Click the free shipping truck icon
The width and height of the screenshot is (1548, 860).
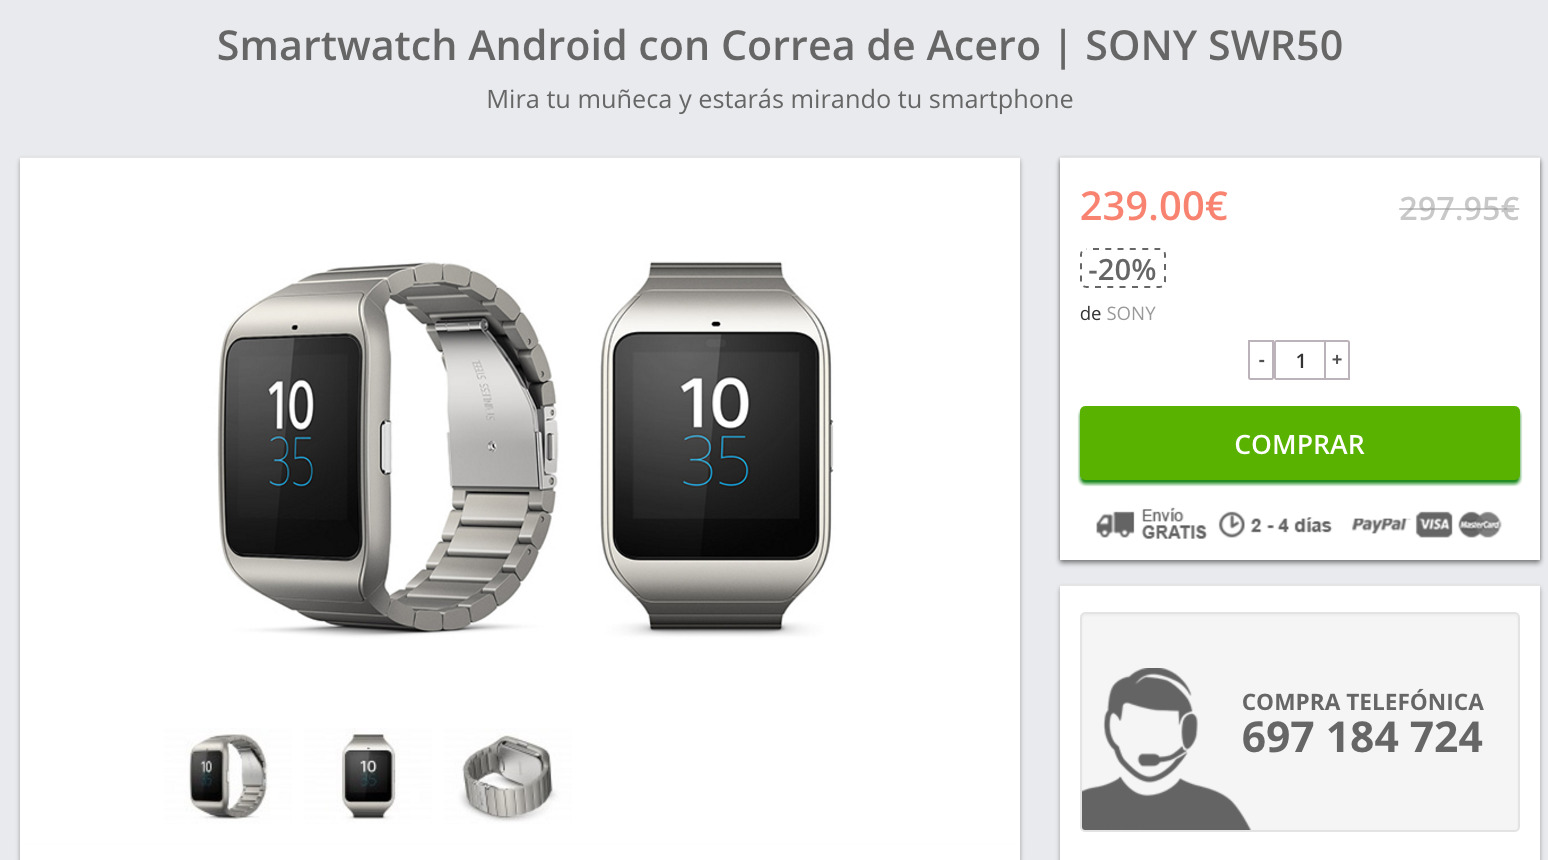pyautogui.click(x=1115, y=524)
